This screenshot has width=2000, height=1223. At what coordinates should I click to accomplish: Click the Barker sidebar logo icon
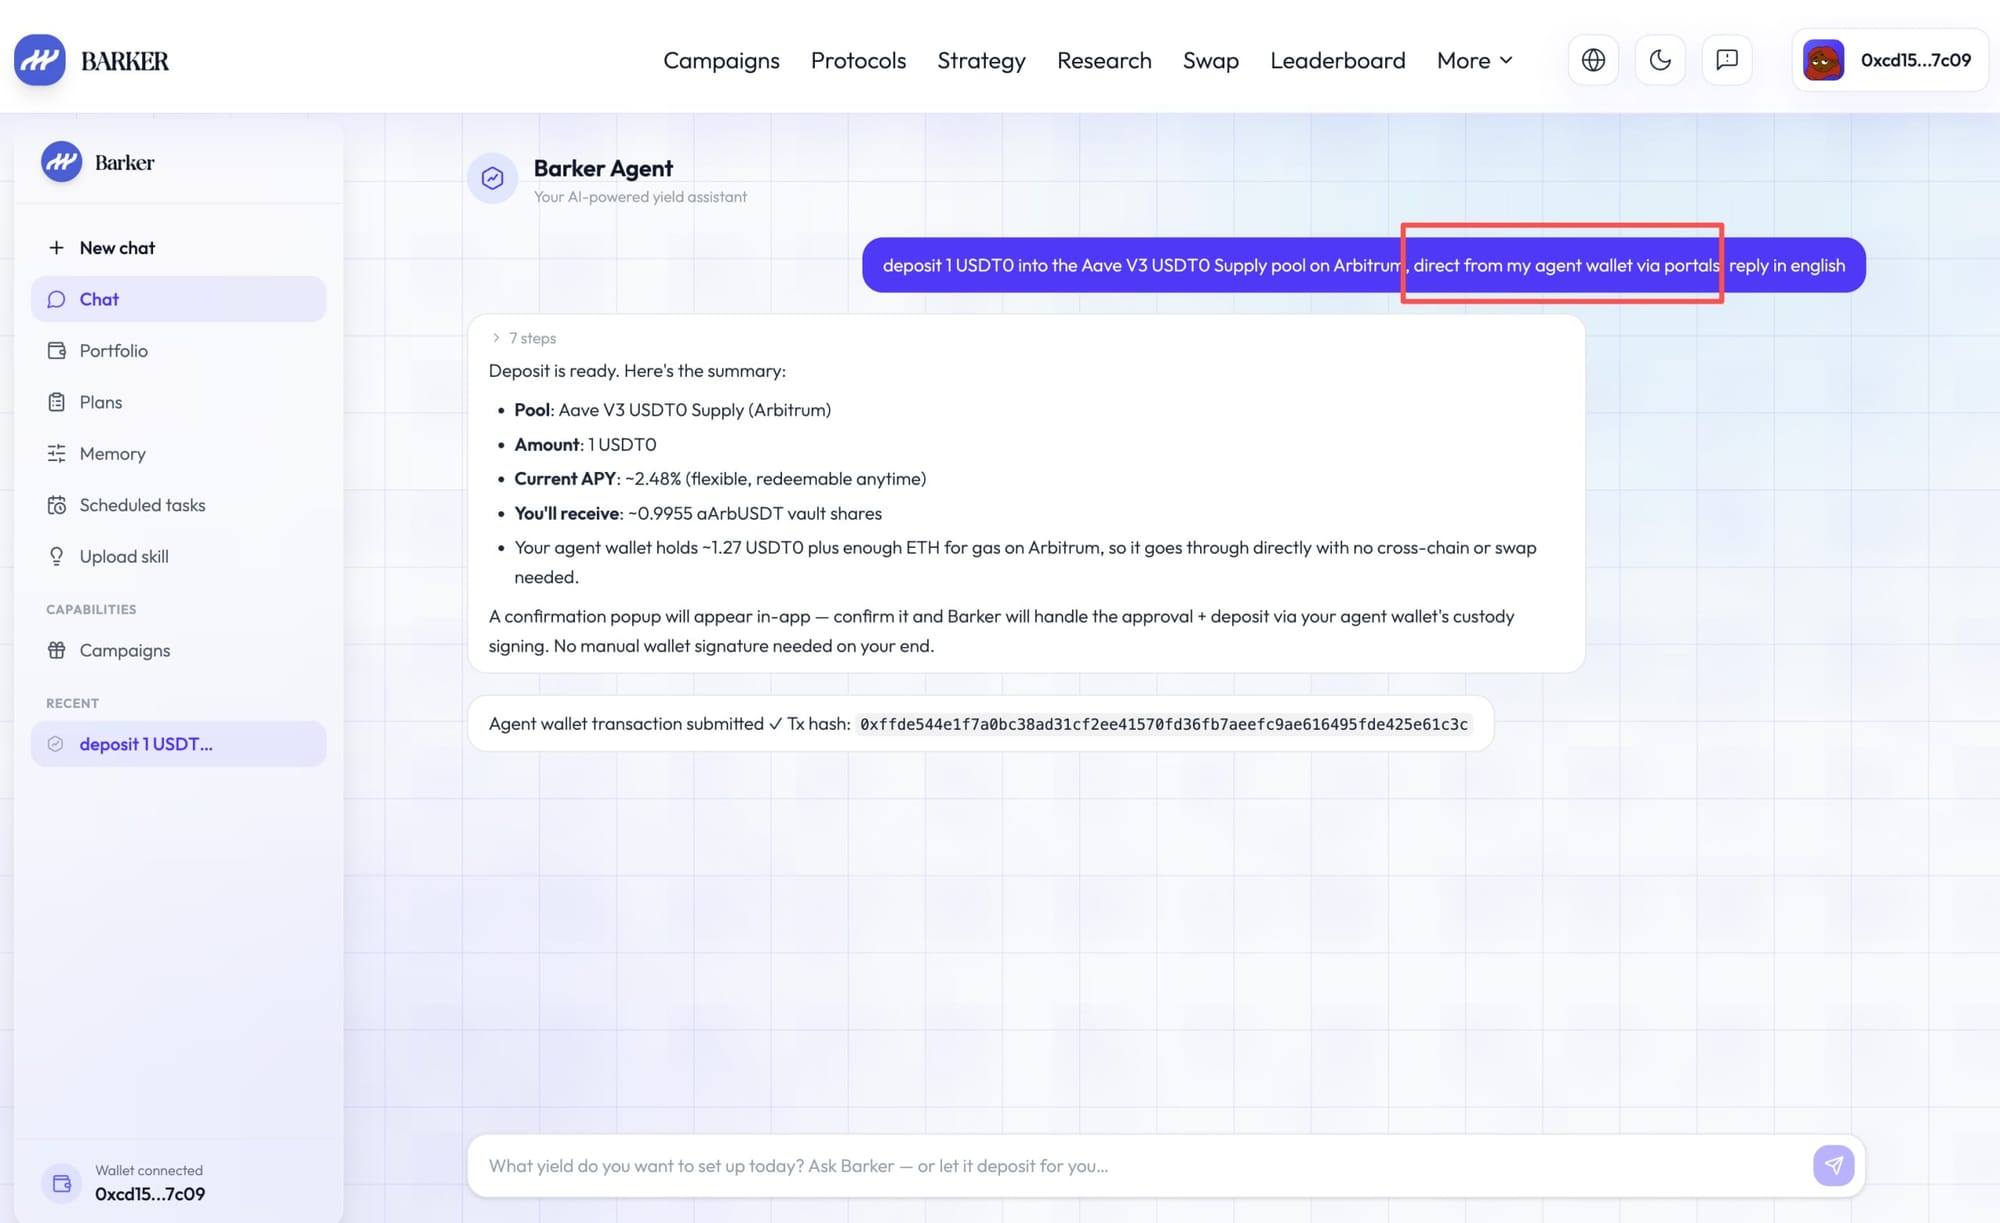[61, 162]
